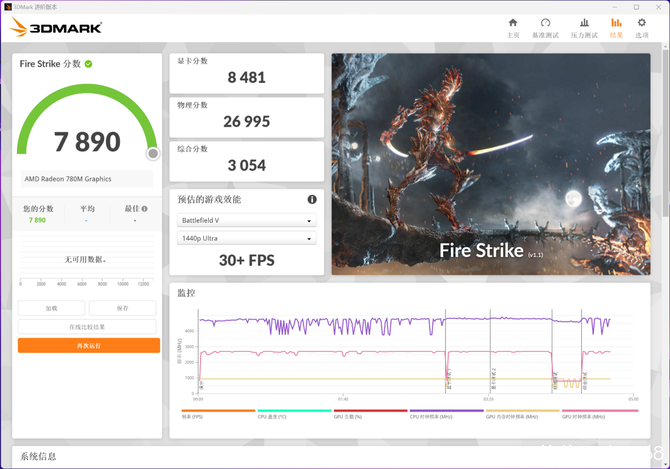
Task: Click the 3DMARK logo
Action: pos(57,28)
